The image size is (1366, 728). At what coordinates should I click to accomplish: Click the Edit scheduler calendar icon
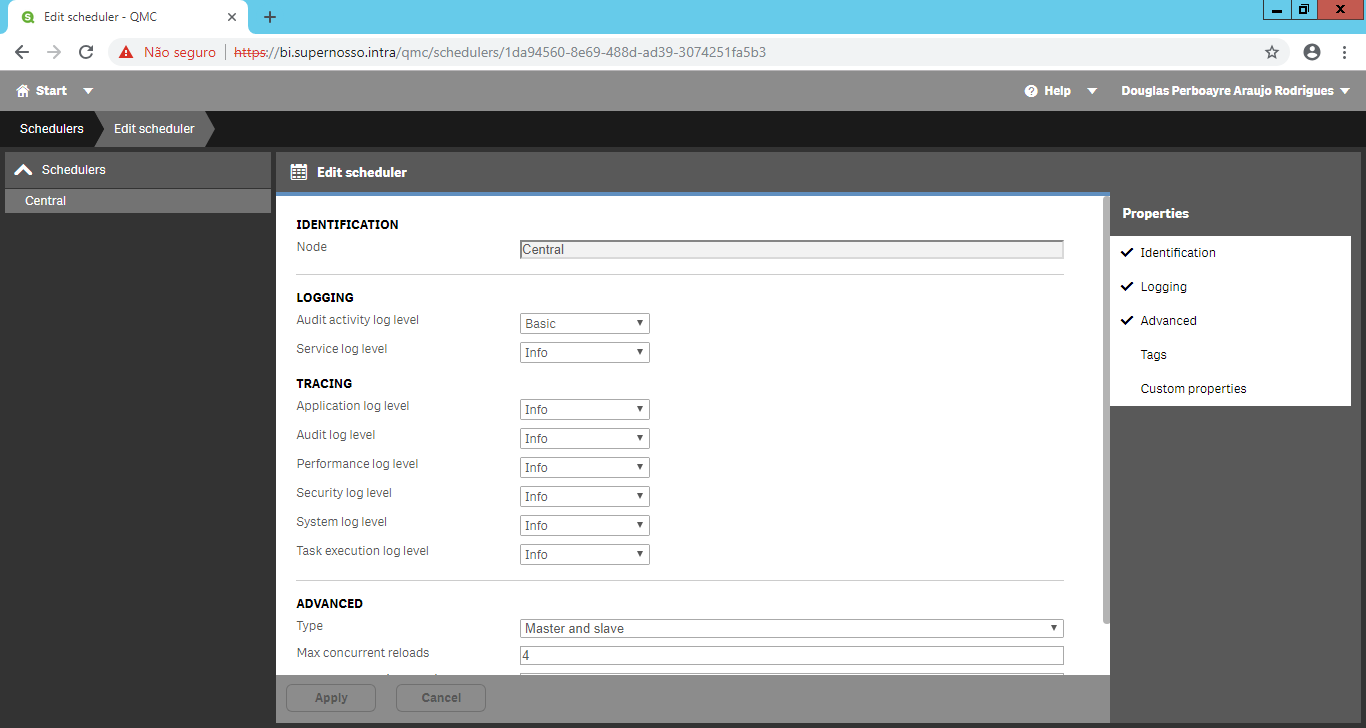click(x=298, y=172)
